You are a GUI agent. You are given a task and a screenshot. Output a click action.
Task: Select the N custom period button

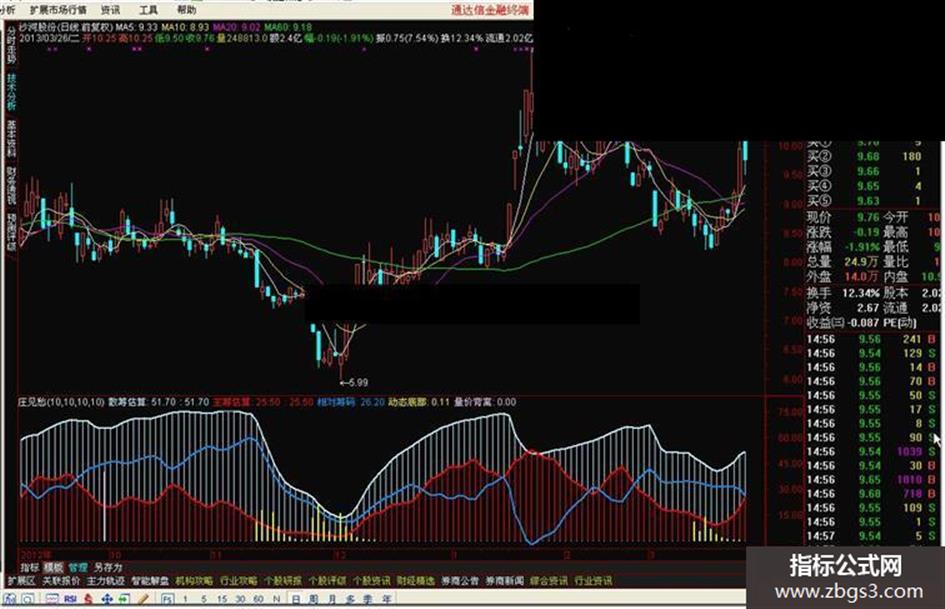pyautogui.click(x=277, y=599)
